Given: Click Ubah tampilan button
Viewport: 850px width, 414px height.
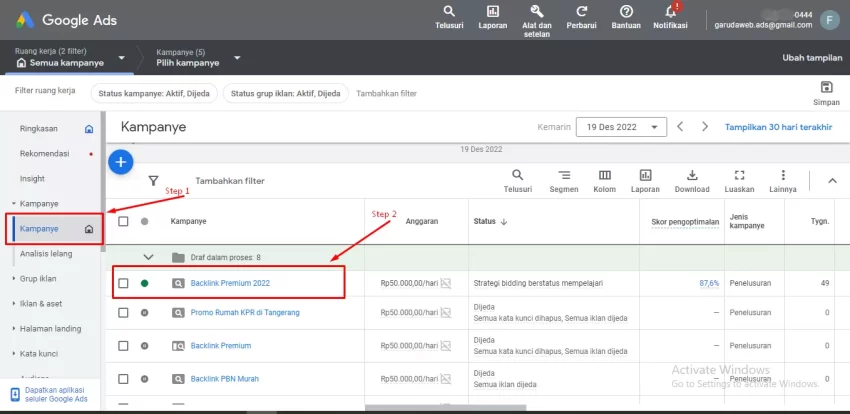Looking at the screenshot, I should coord(812,57).
